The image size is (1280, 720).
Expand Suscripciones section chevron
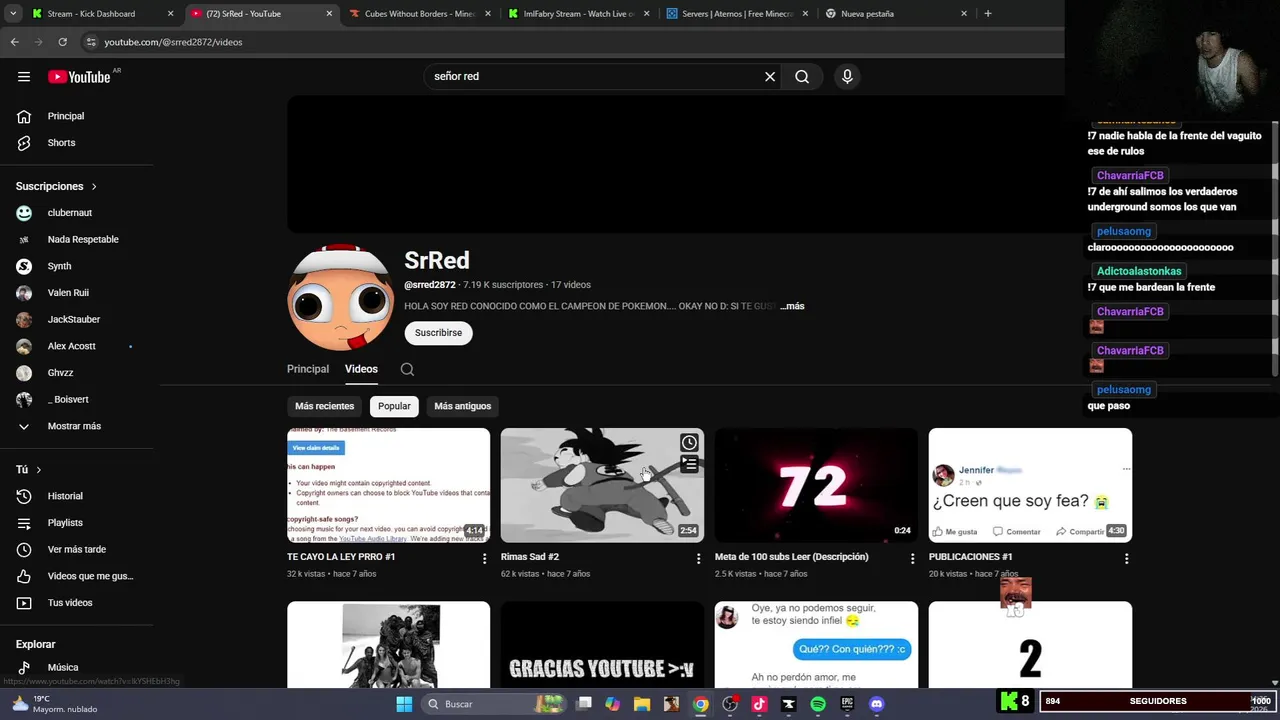94,187
